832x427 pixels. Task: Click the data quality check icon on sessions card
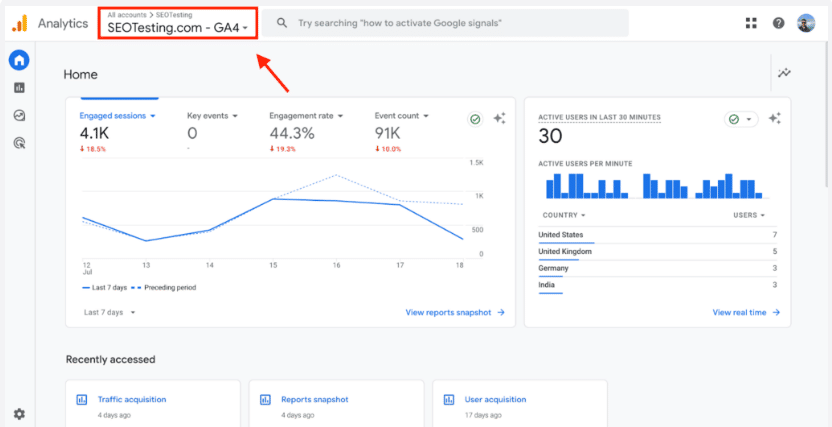click(475, 119)
